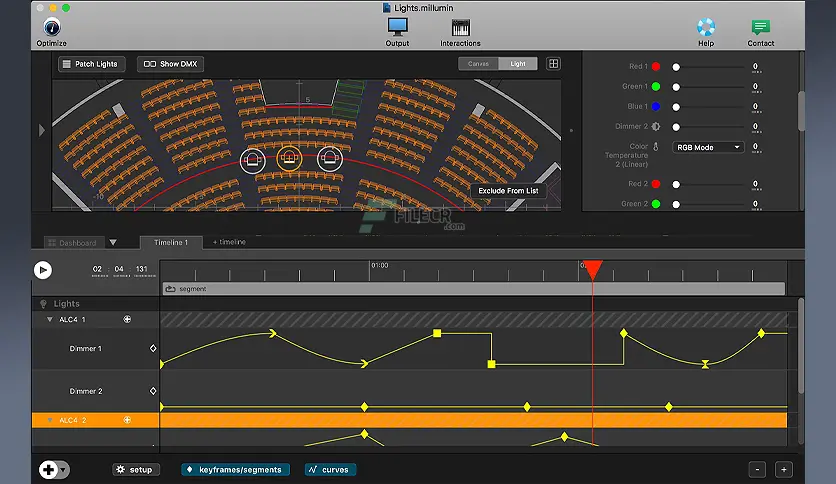Switch the view toggle to Light
Viewport: 836px width, 484px height.
coord(518,64)
